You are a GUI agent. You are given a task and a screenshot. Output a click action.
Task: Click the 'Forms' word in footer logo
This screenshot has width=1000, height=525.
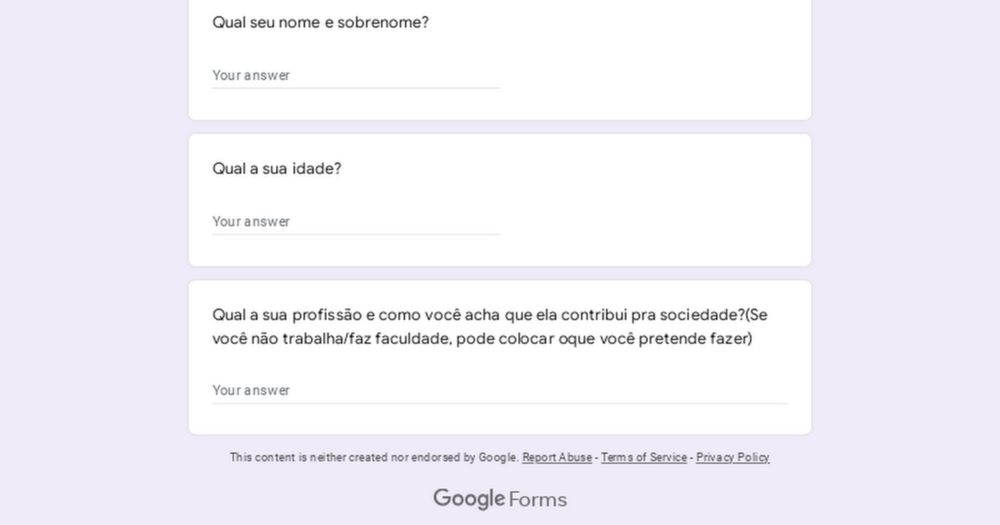(538, 499)
